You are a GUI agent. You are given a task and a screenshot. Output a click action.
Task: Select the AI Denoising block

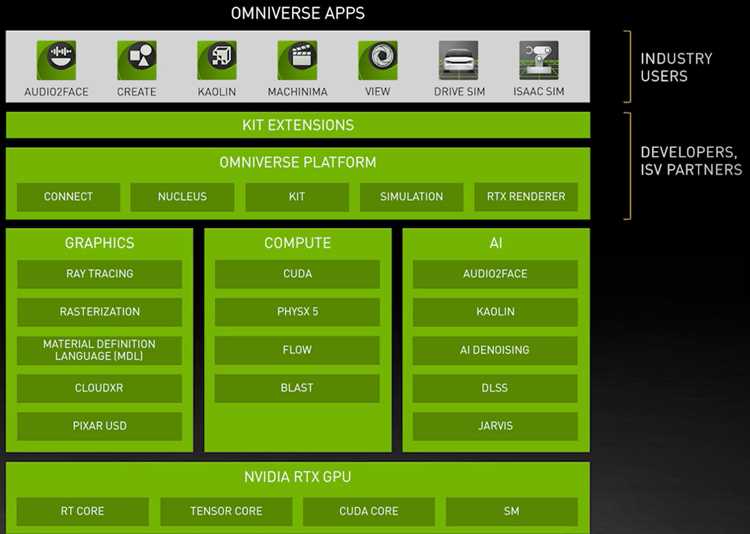click(x=495, y=350)
